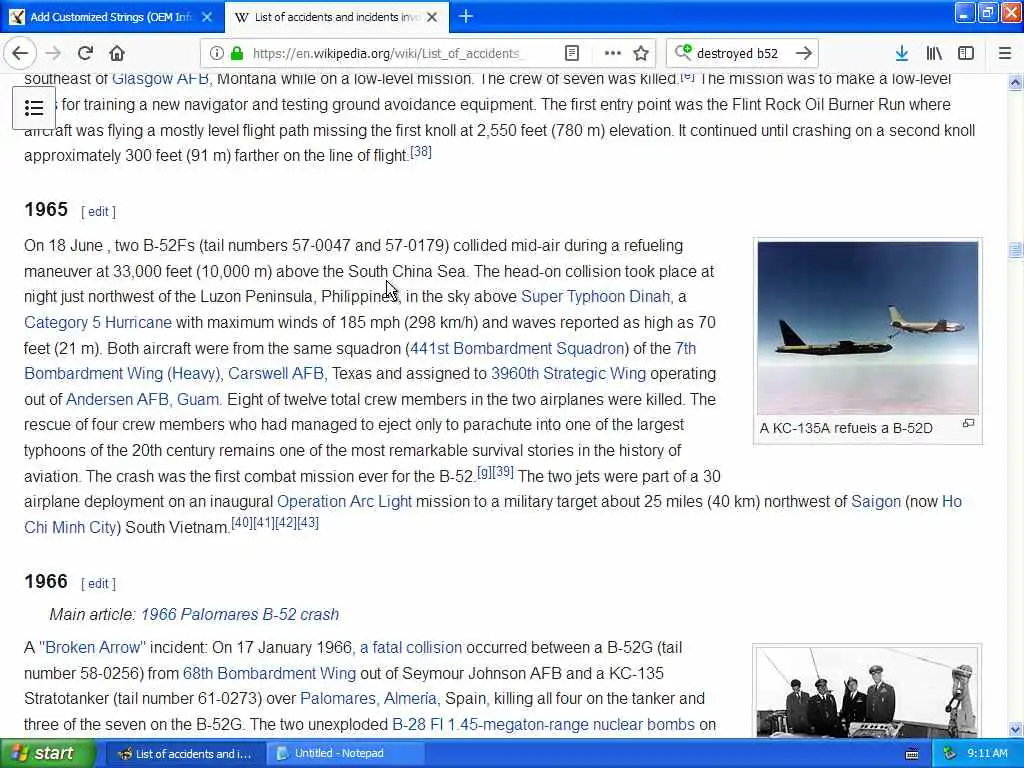This screenshot has height=768, width=1024.
Task: Open 1966 Palomares B-52 crash main article
Action: 240,615
